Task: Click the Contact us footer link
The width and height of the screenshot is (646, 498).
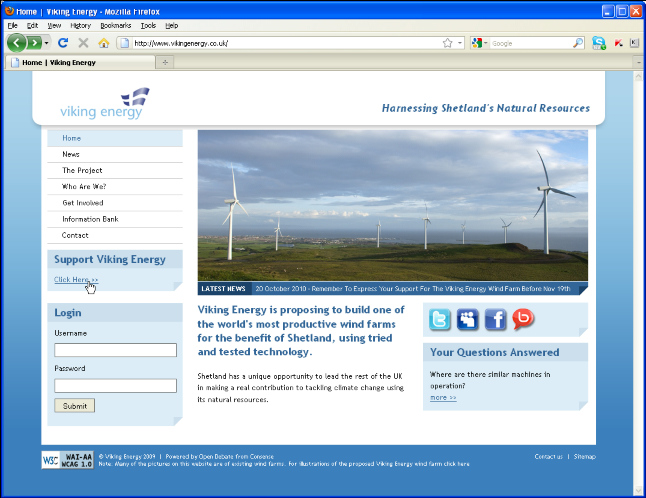Action: pyautogui.click(x=548, y=456)
